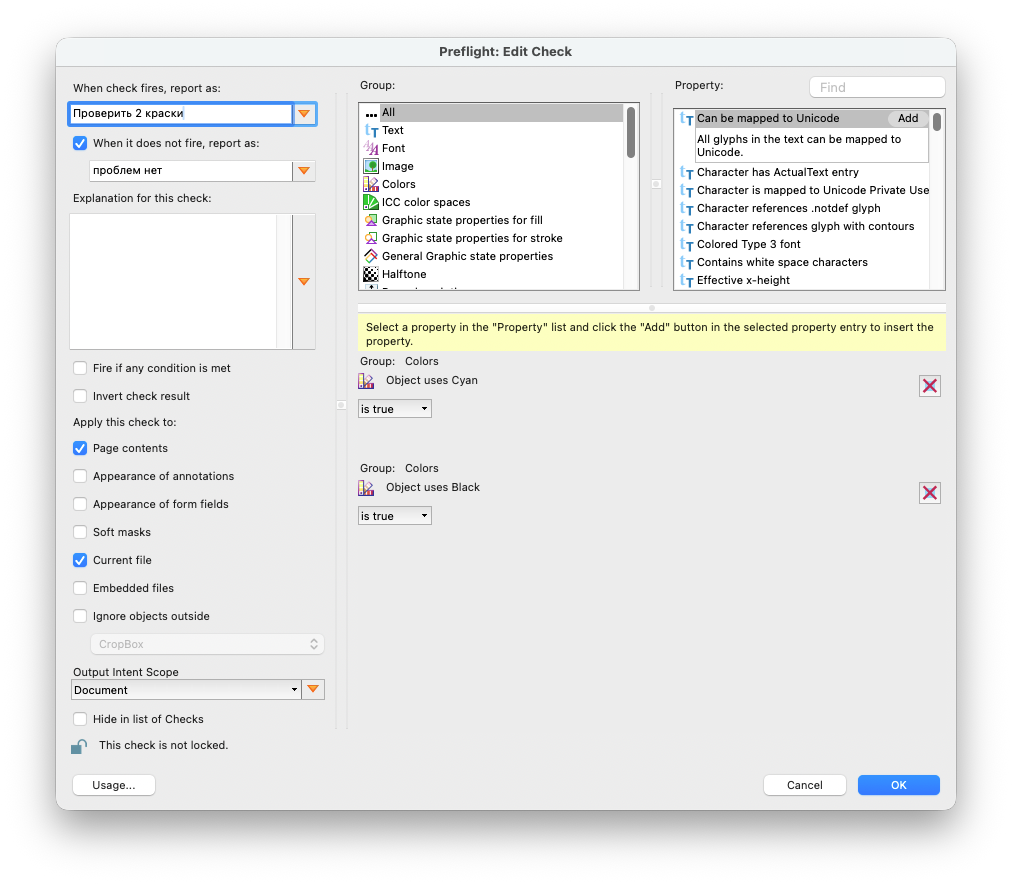The height and width of the screenshot is (884, 1012).
Task: Click icon beside Colored Type 3 font
Action: tap(687, 245)
